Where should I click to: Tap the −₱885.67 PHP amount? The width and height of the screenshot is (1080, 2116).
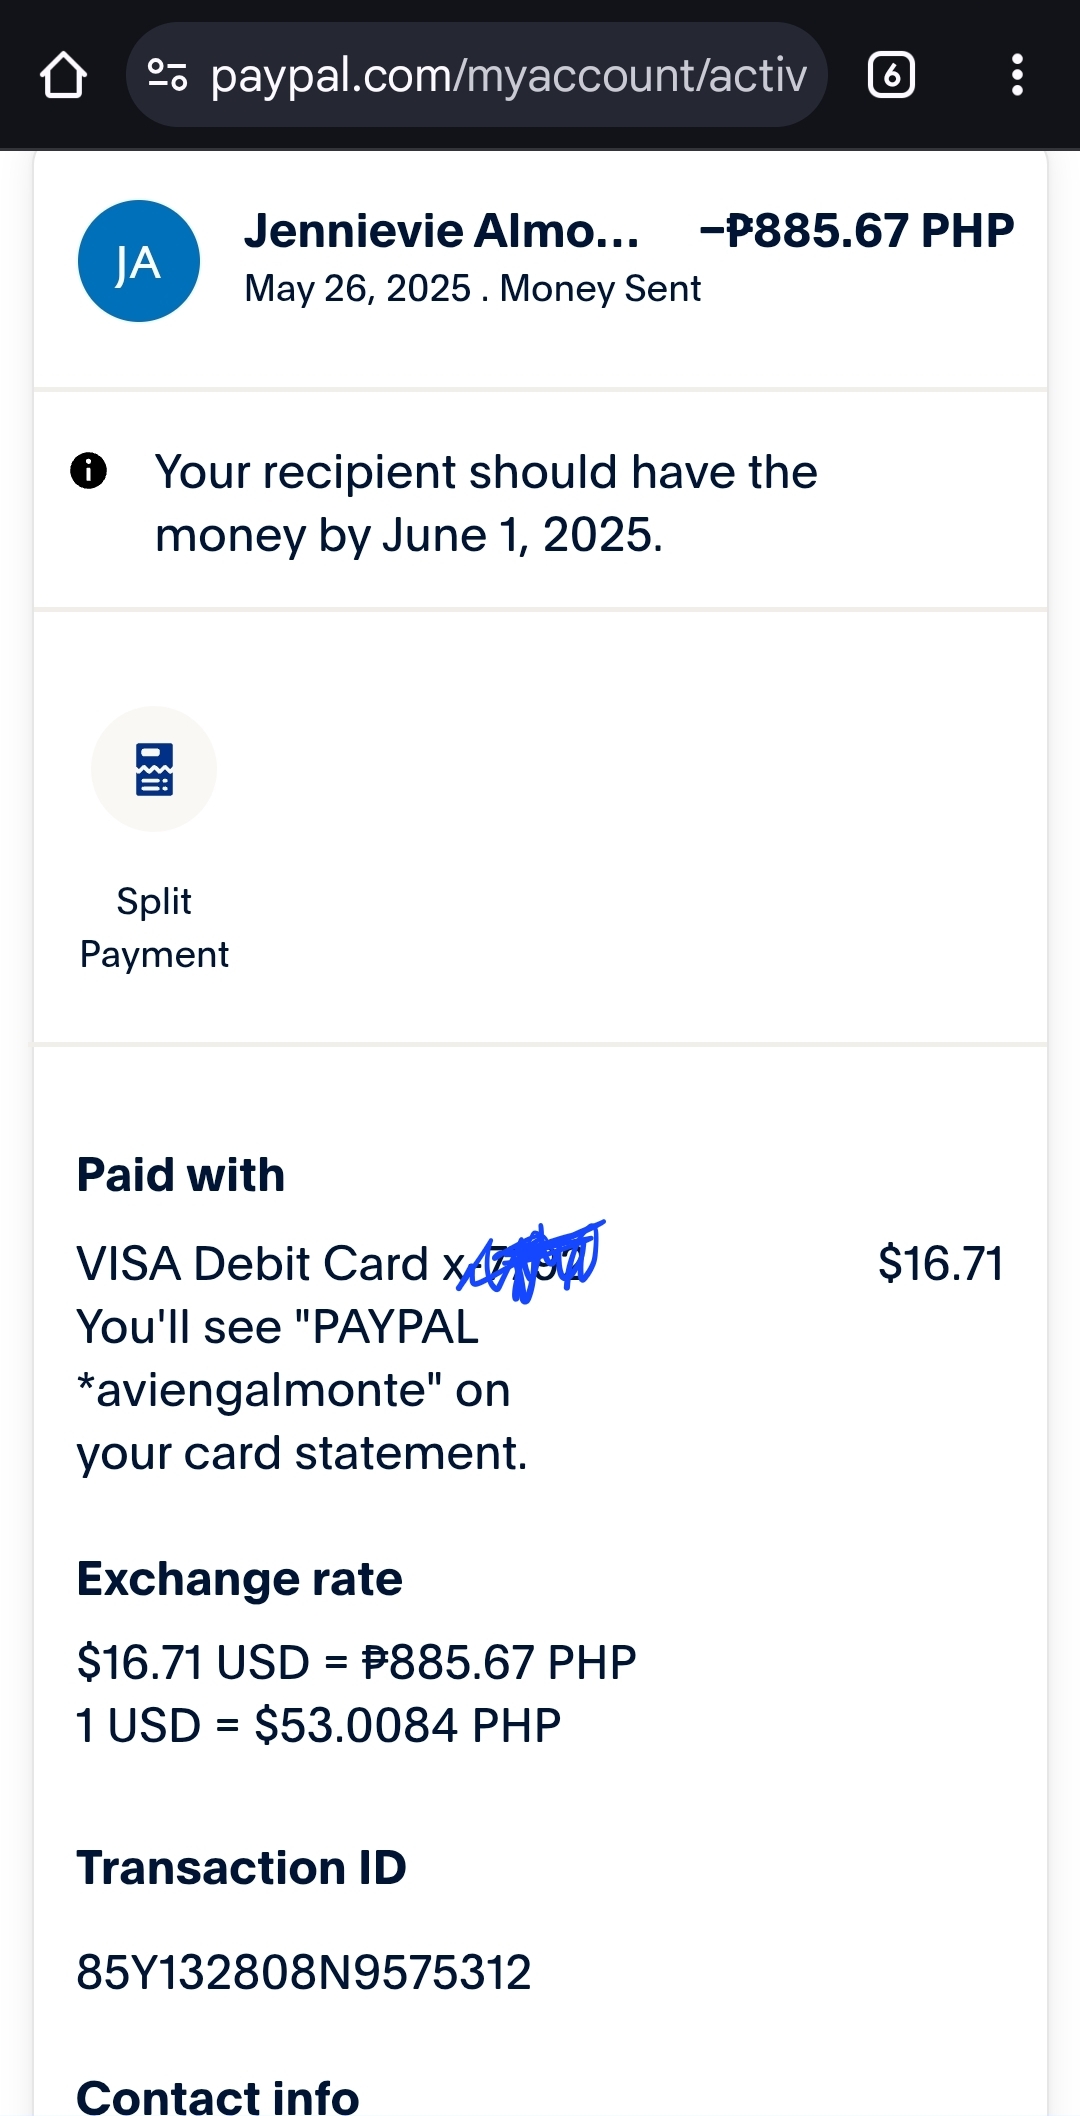(856, 231)
